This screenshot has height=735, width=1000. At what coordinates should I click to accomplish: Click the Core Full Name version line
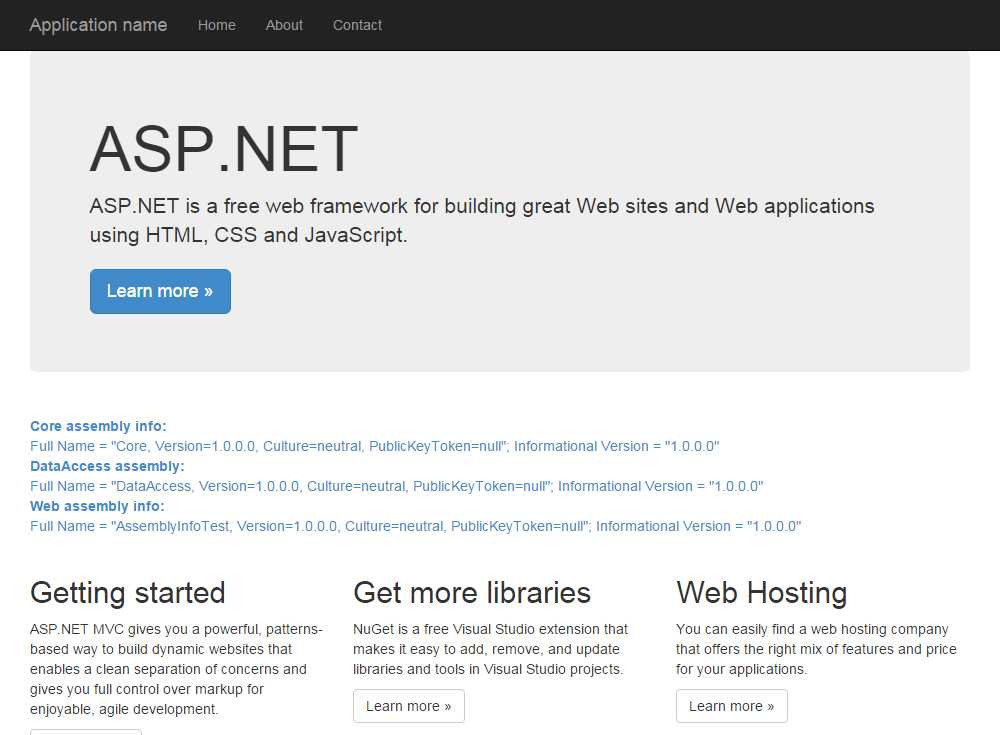point(374,446)
